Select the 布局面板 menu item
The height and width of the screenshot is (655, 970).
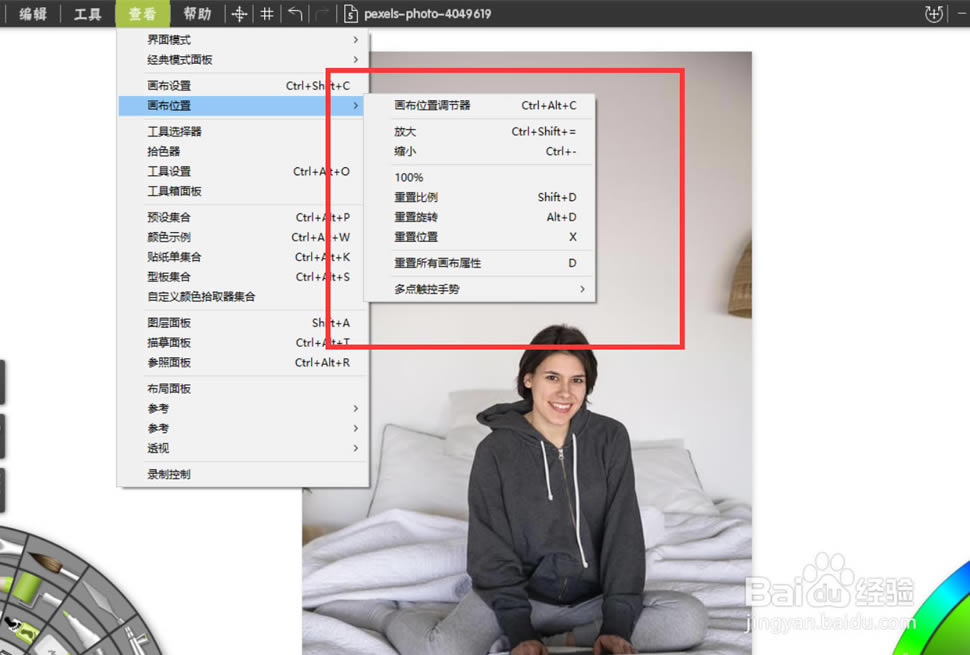[x=243, y=388]
